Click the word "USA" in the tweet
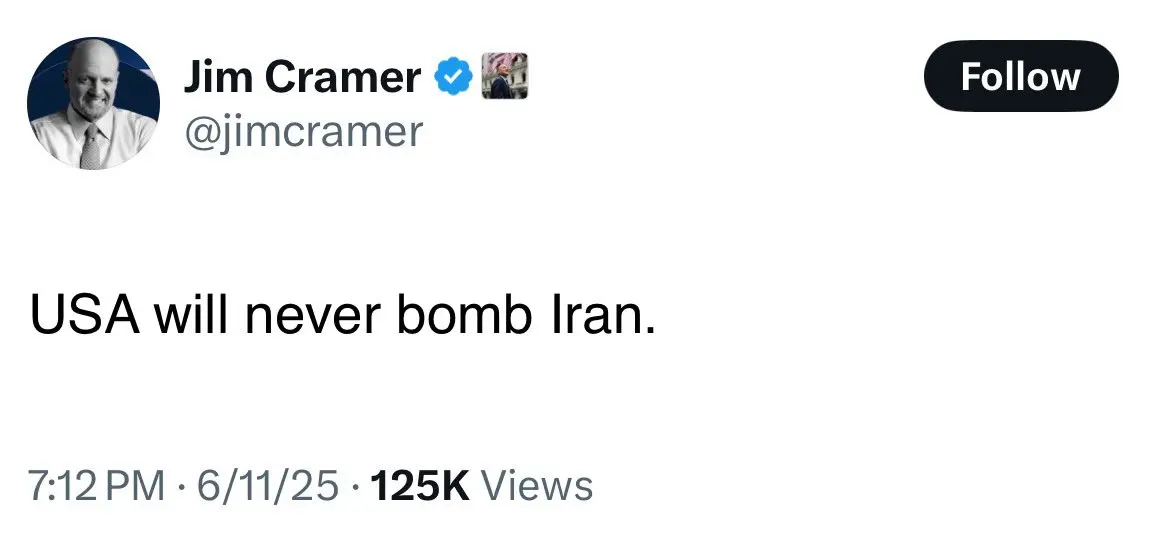This screenshot has height=539, width=1170. tap(85, 314)
